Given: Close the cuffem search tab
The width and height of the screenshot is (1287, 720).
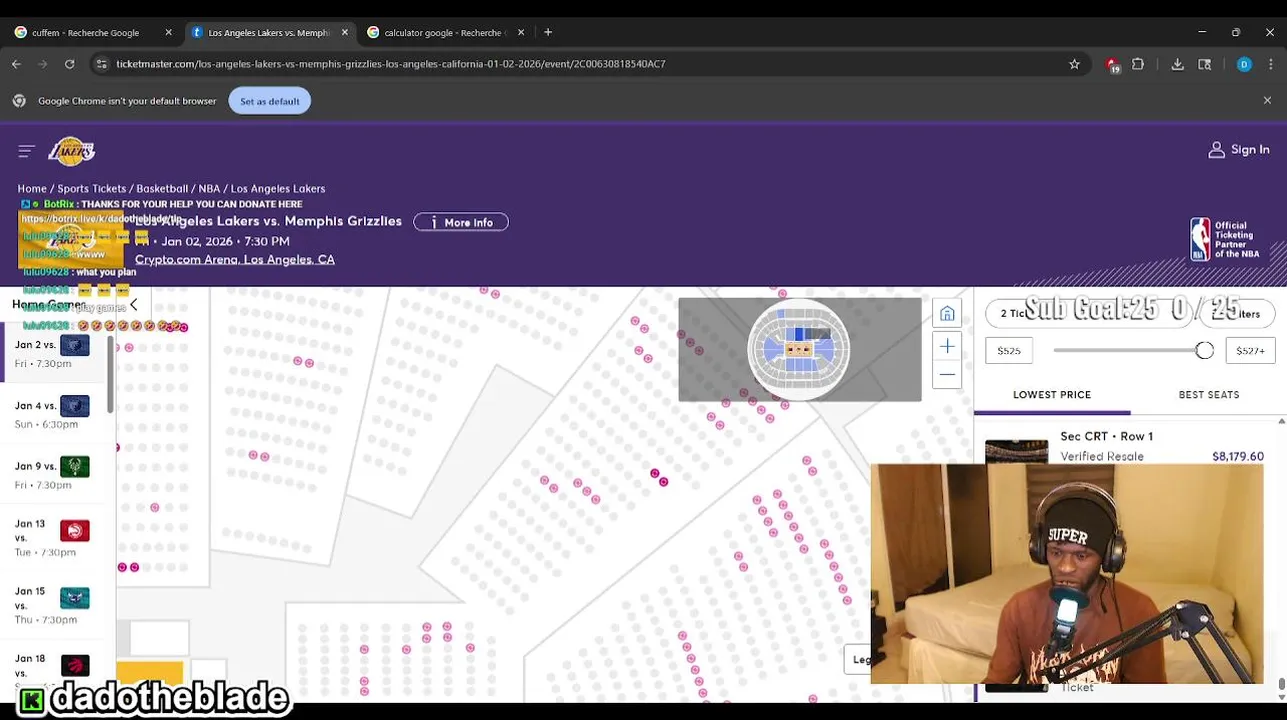Looking at the screenshot, I should pos(168,32).
